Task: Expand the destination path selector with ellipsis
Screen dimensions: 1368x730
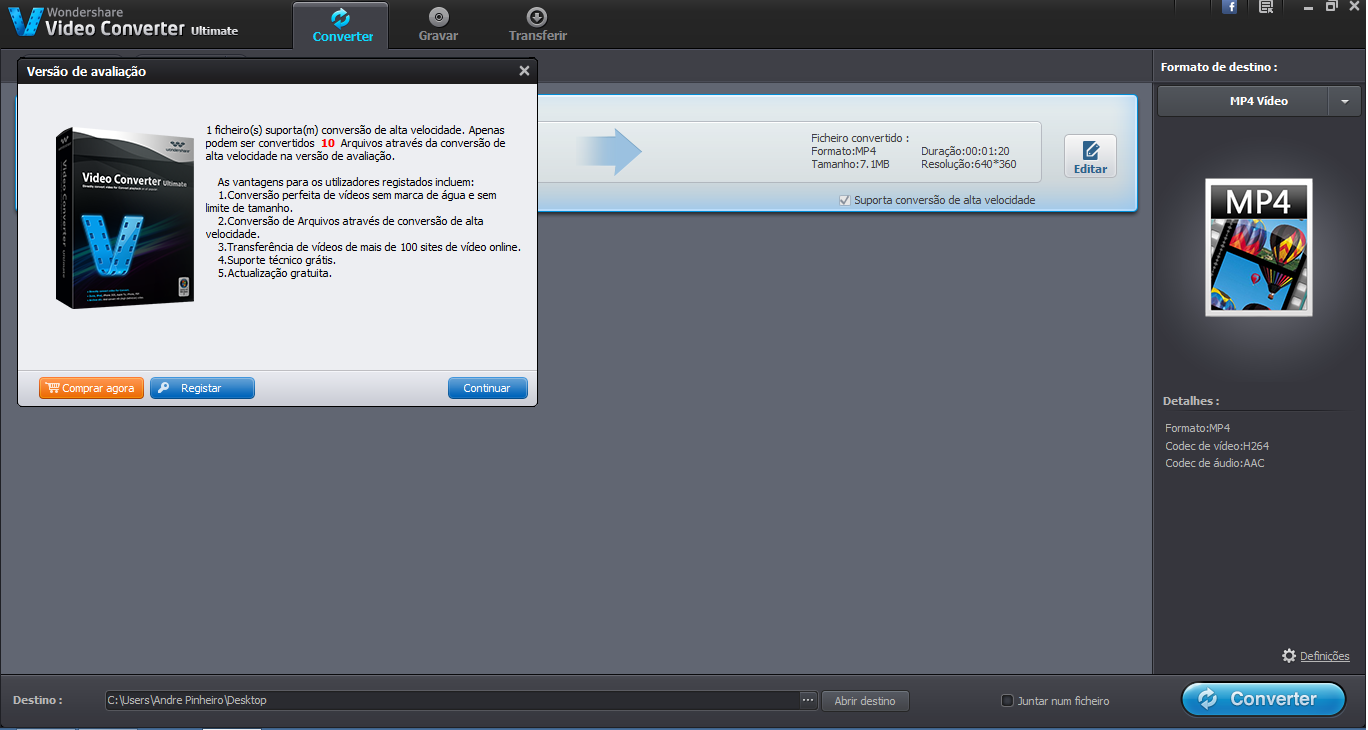Action: pyautogui.click(x=807, y=700)
